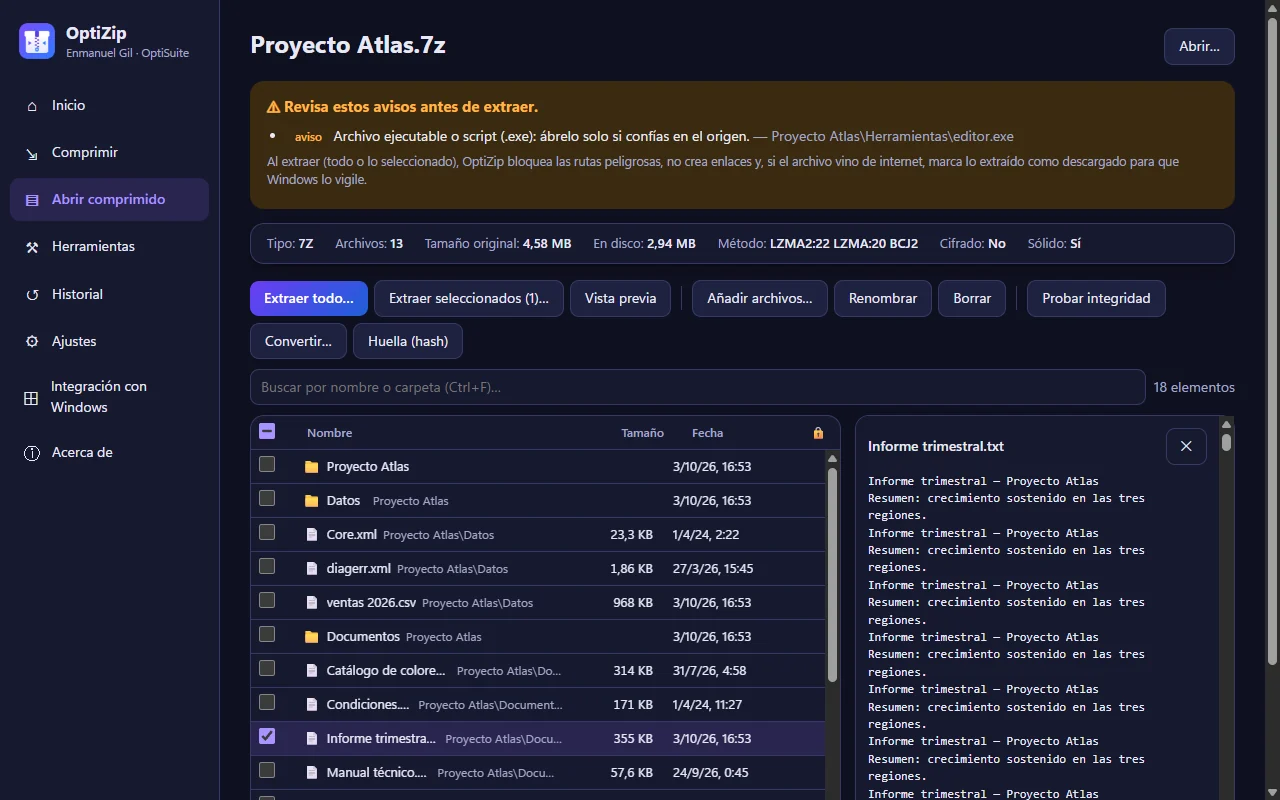Click the Comprimir arrow icon in sidebar

click(32, 153)
